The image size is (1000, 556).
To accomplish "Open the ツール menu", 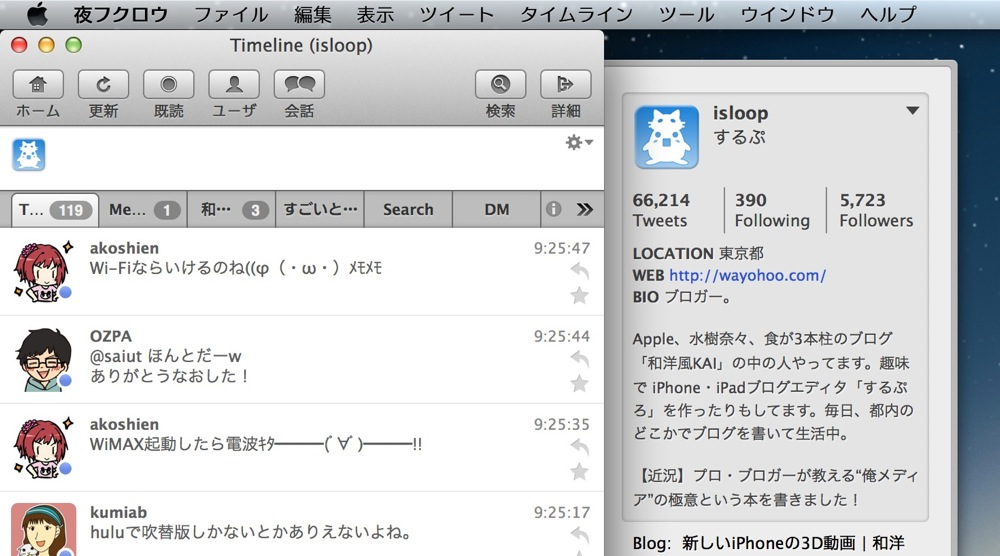I will [686, 14].
